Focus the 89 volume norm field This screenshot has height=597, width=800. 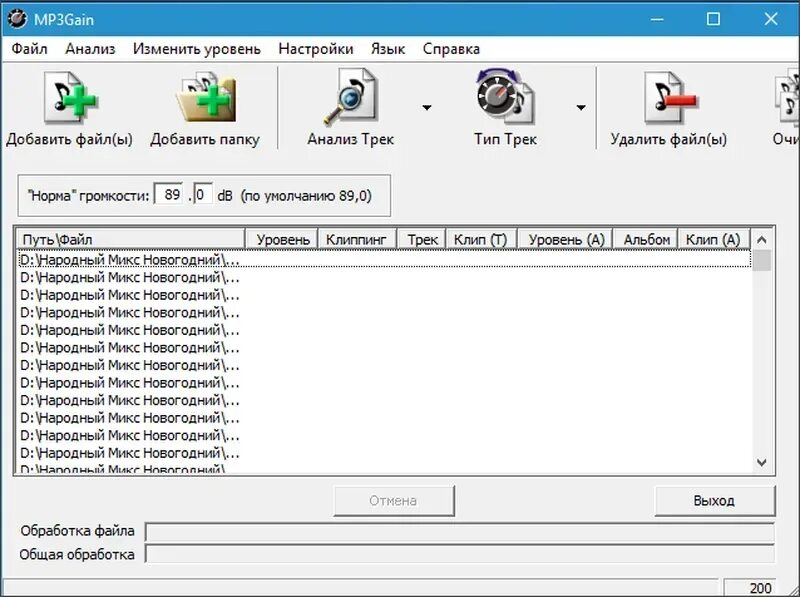(168, 195)
